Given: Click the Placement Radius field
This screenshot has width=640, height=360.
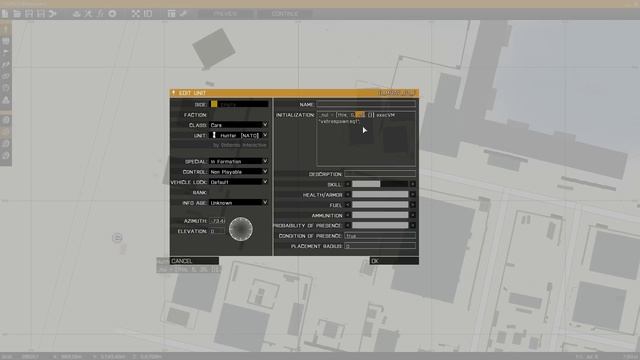Looking at the screenshot, I should (380, 246).
